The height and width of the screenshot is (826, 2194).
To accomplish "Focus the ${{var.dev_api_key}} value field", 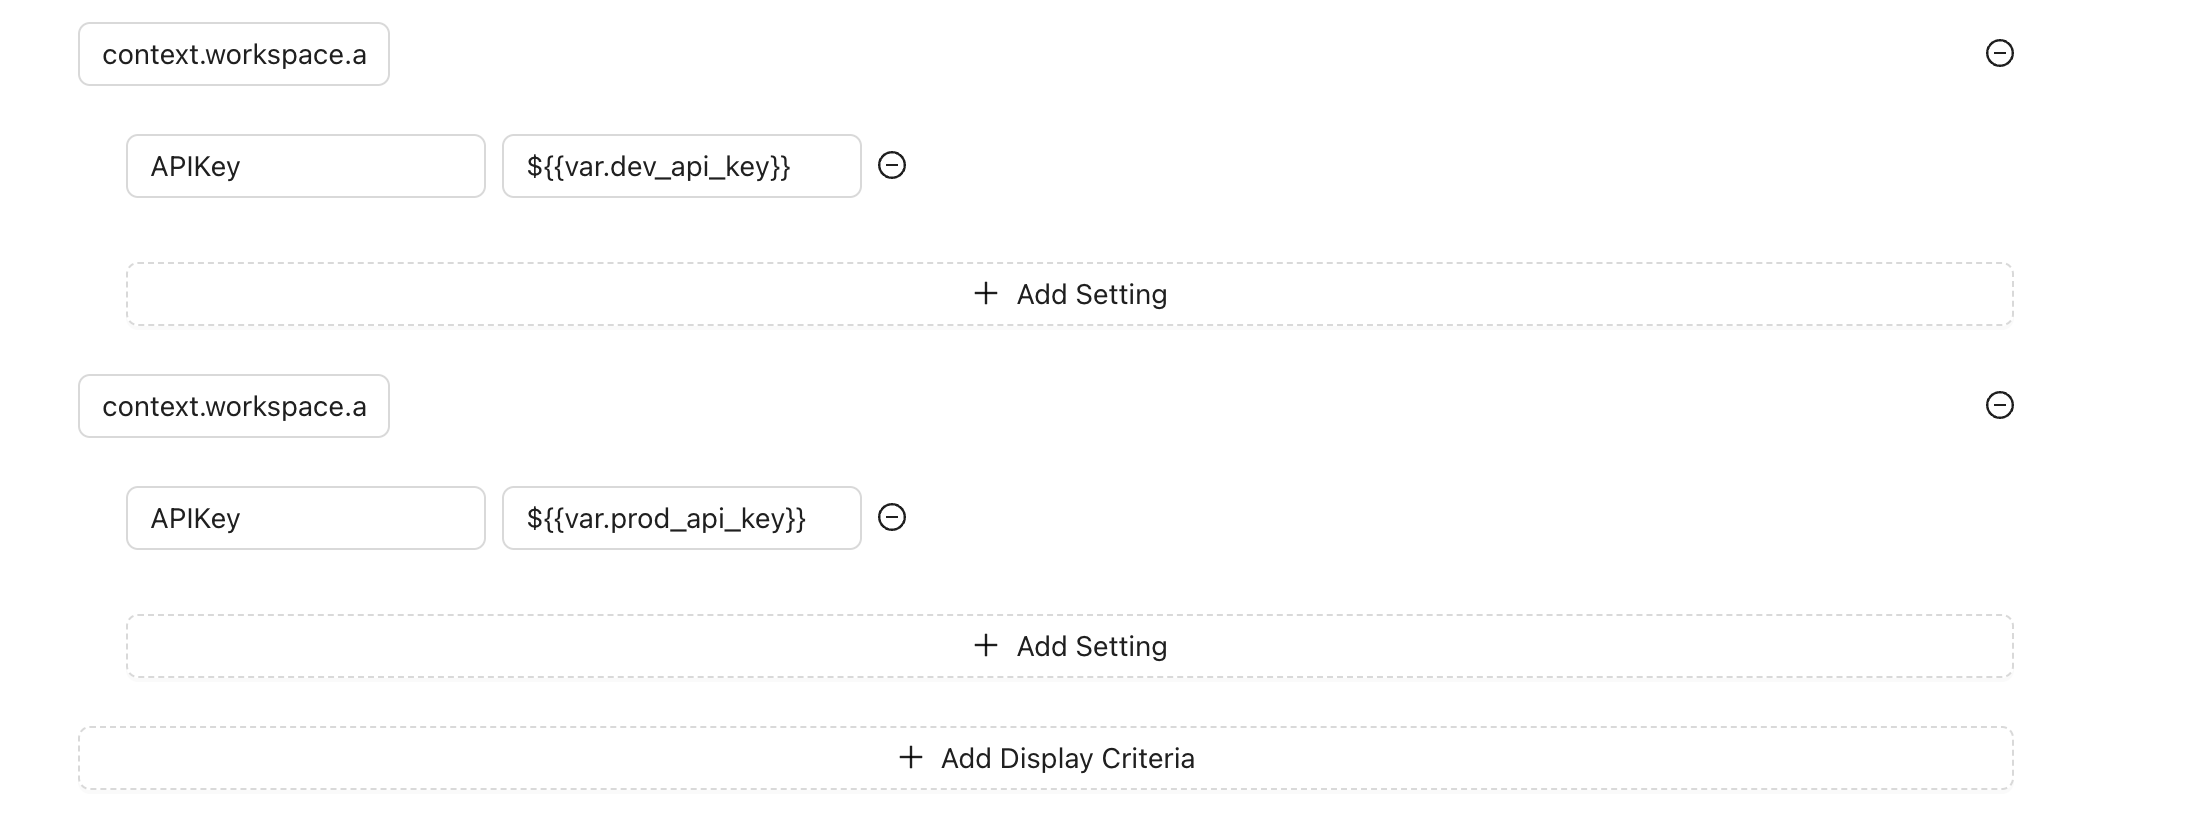I will click(681, 166).
